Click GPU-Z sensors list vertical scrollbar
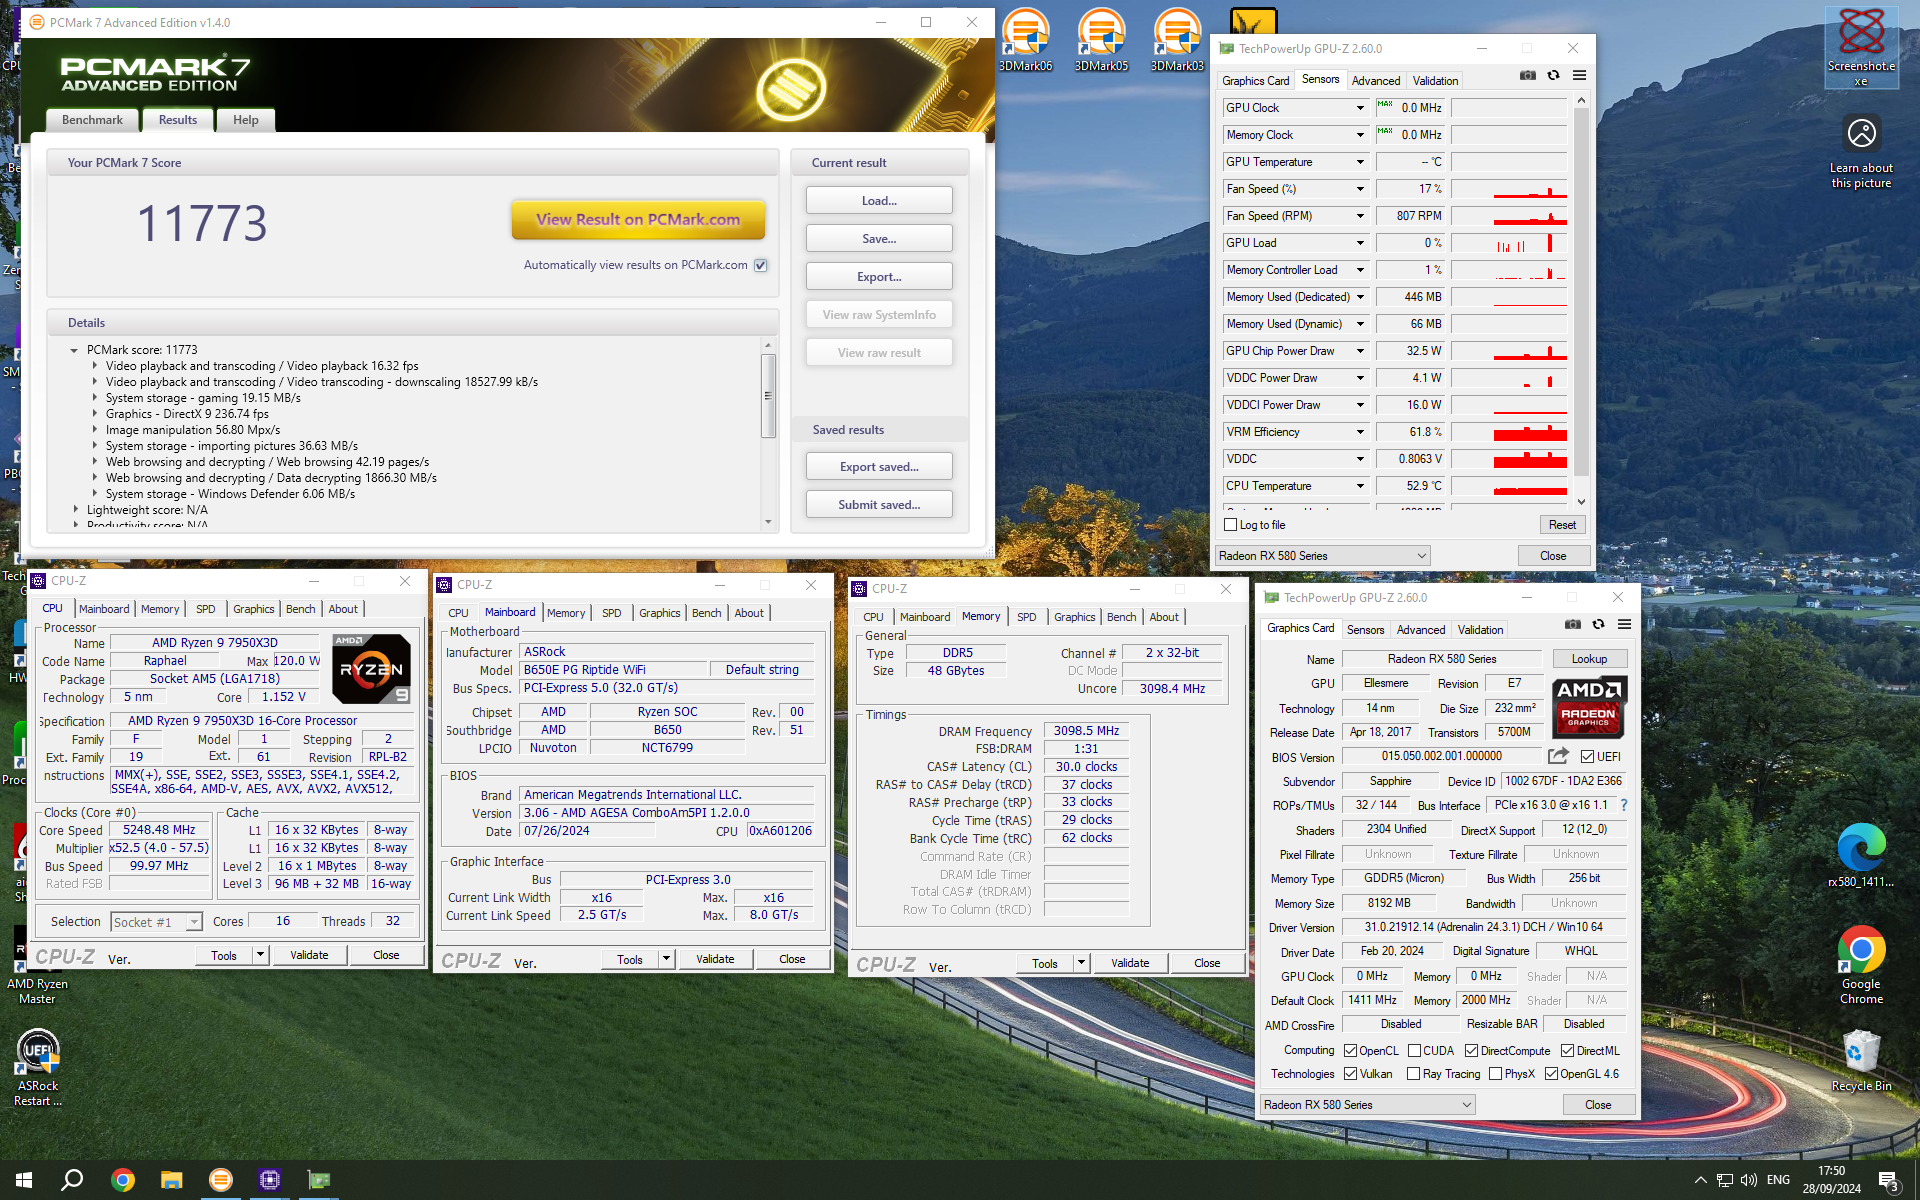The width and height of the screenshot is (1920, 1200). click(1581, 292)
